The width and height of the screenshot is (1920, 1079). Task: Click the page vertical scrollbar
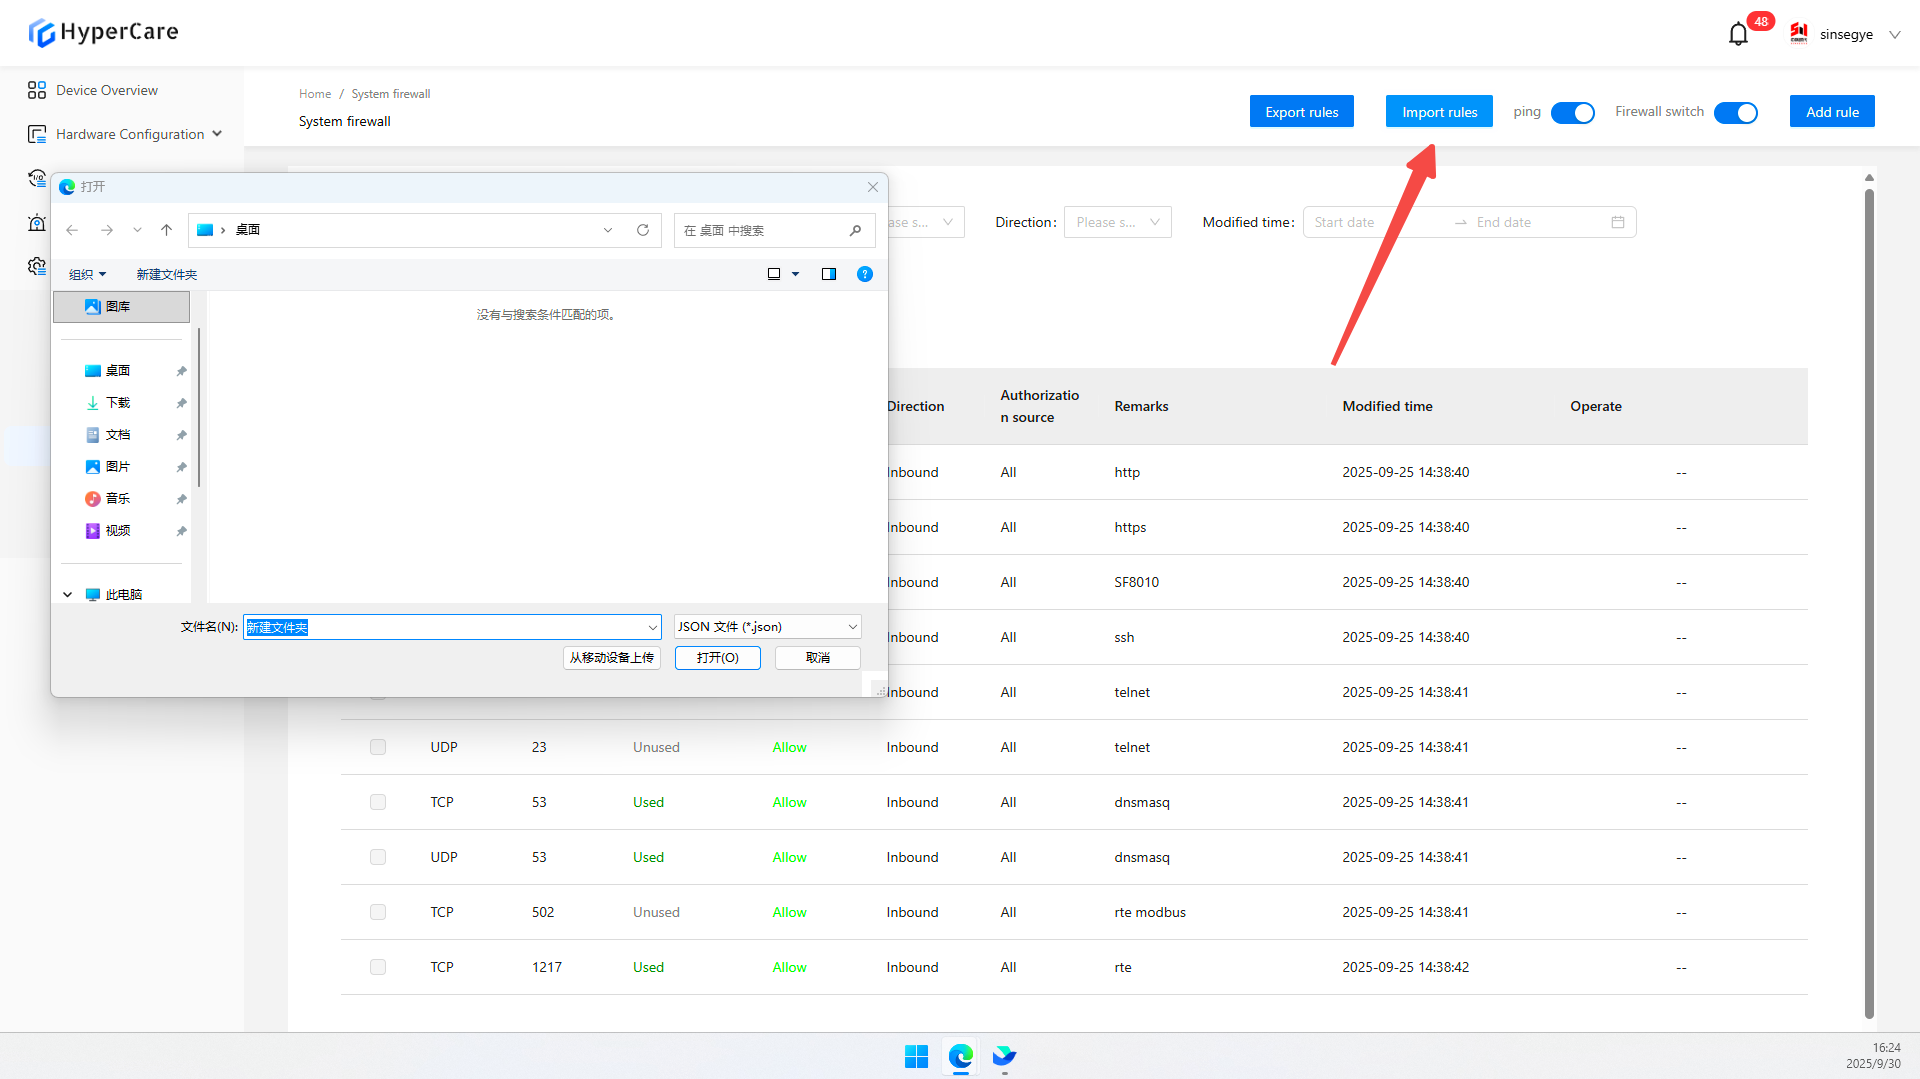[x=1868, y=600]
